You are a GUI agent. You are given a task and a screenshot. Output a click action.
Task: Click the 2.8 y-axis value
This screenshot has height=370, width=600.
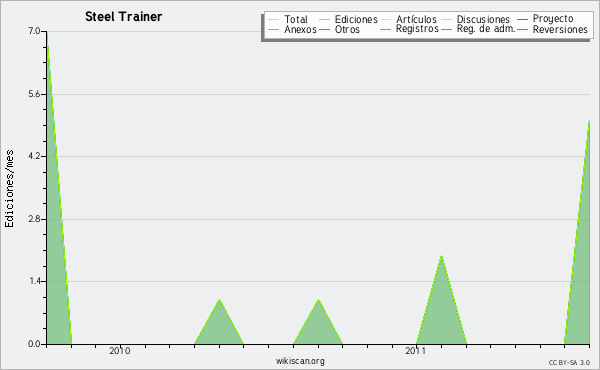34,219
